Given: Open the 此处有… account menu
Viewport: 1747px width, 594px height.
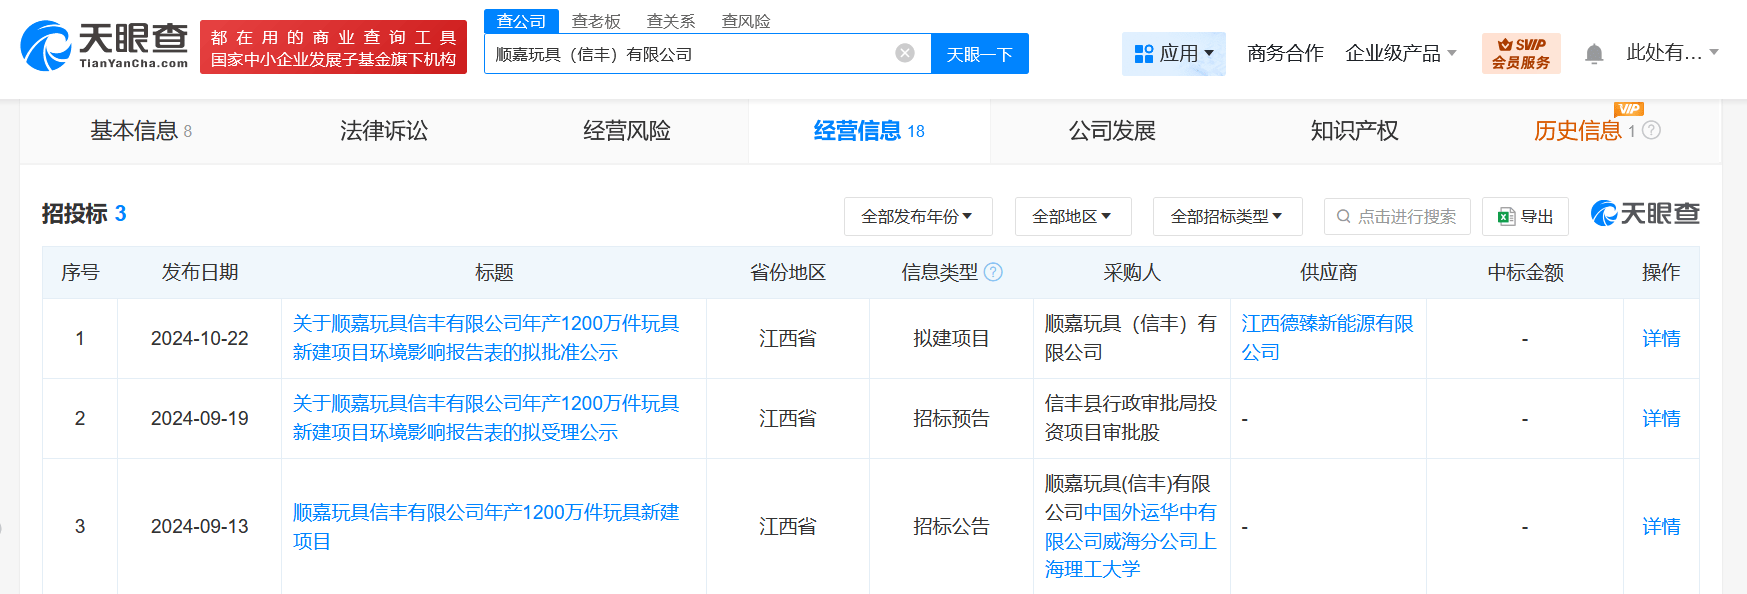Looking at the screenshot, I should (x=1672, y=53).
